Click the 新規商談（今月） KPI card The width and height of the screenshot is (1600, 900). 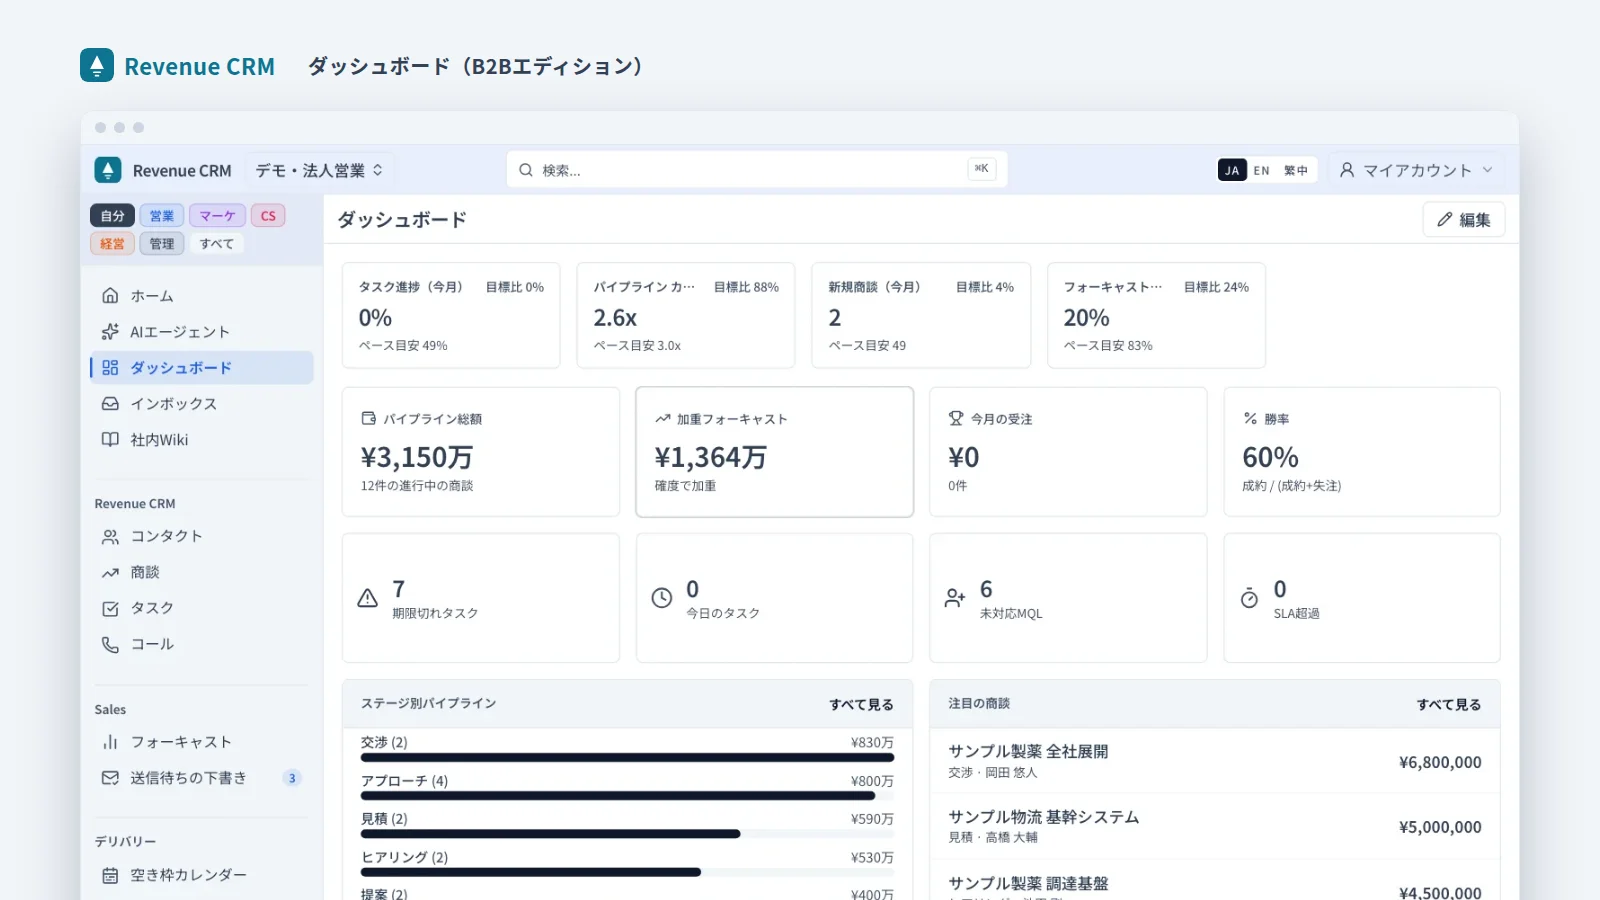921,316
